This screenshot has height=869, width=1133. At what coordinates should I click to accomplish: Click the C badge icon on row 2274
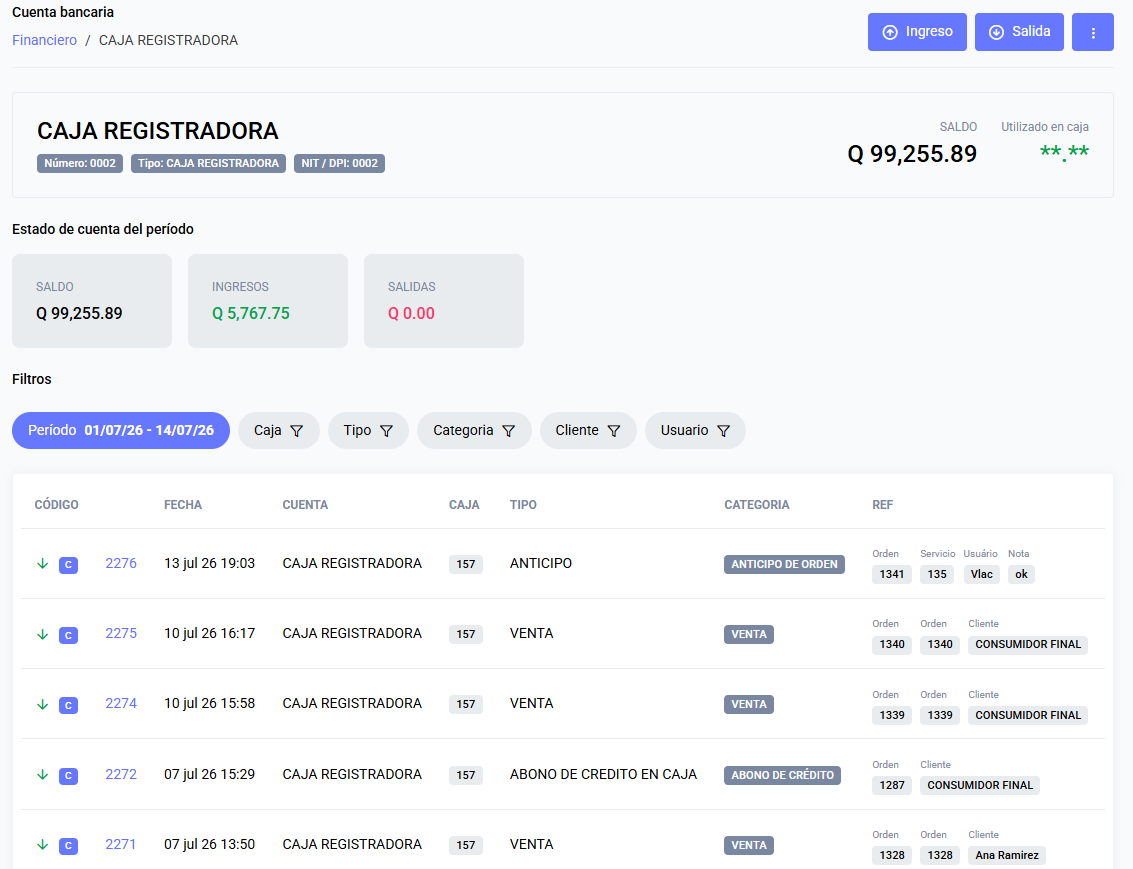pos(69,705)
